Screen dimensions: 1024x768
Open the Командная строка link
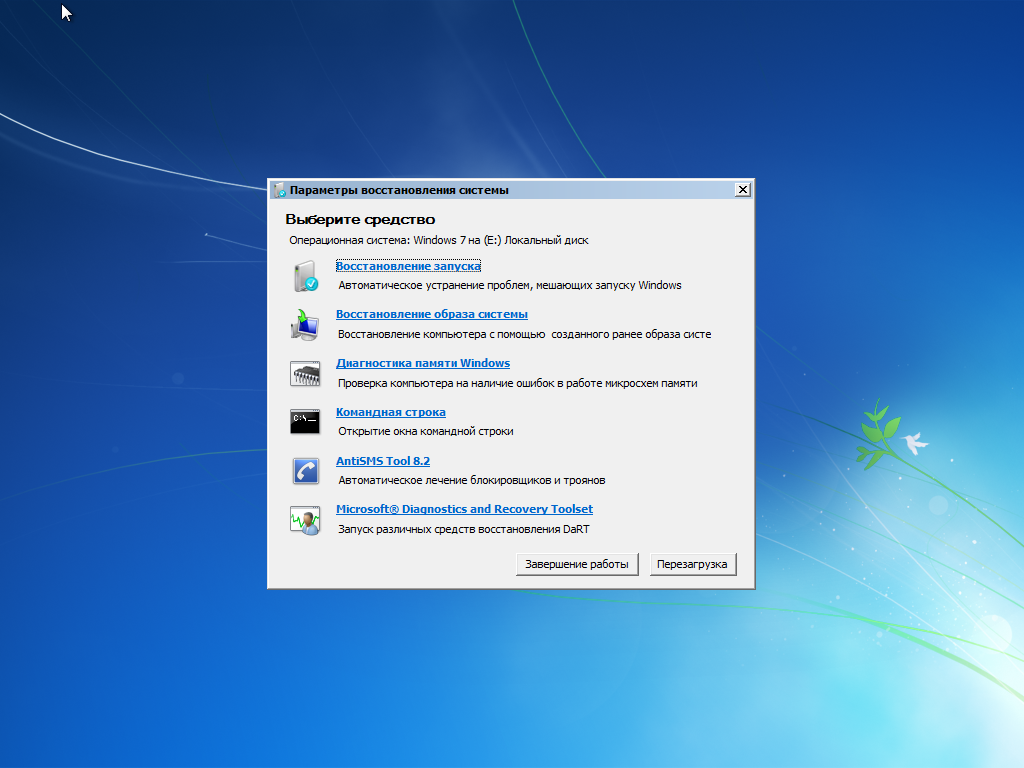tap(391, 412)
